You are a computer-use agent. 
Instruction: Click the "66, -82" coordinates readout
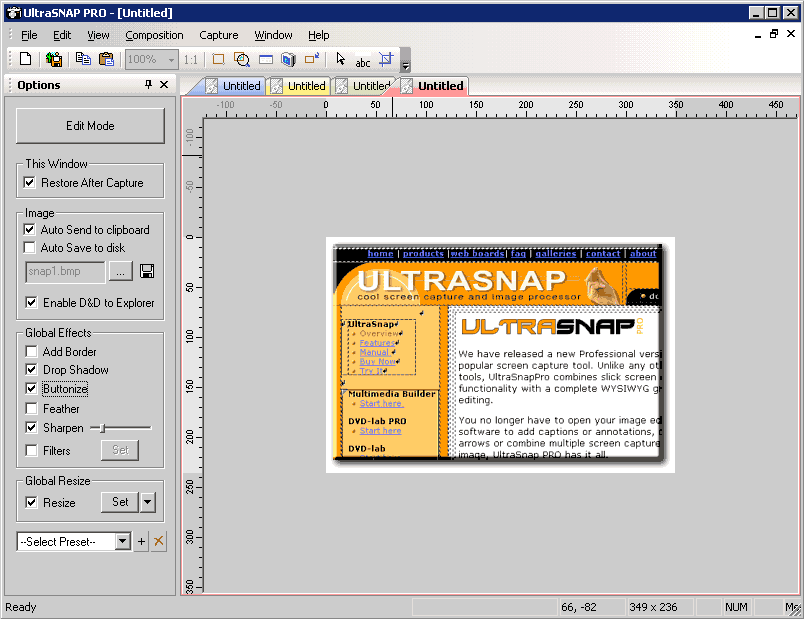point(579,607)
